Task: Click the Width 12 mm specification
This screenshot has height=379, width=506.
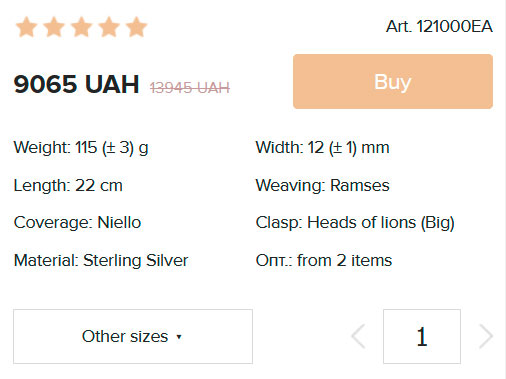Action: pos(322,148)
